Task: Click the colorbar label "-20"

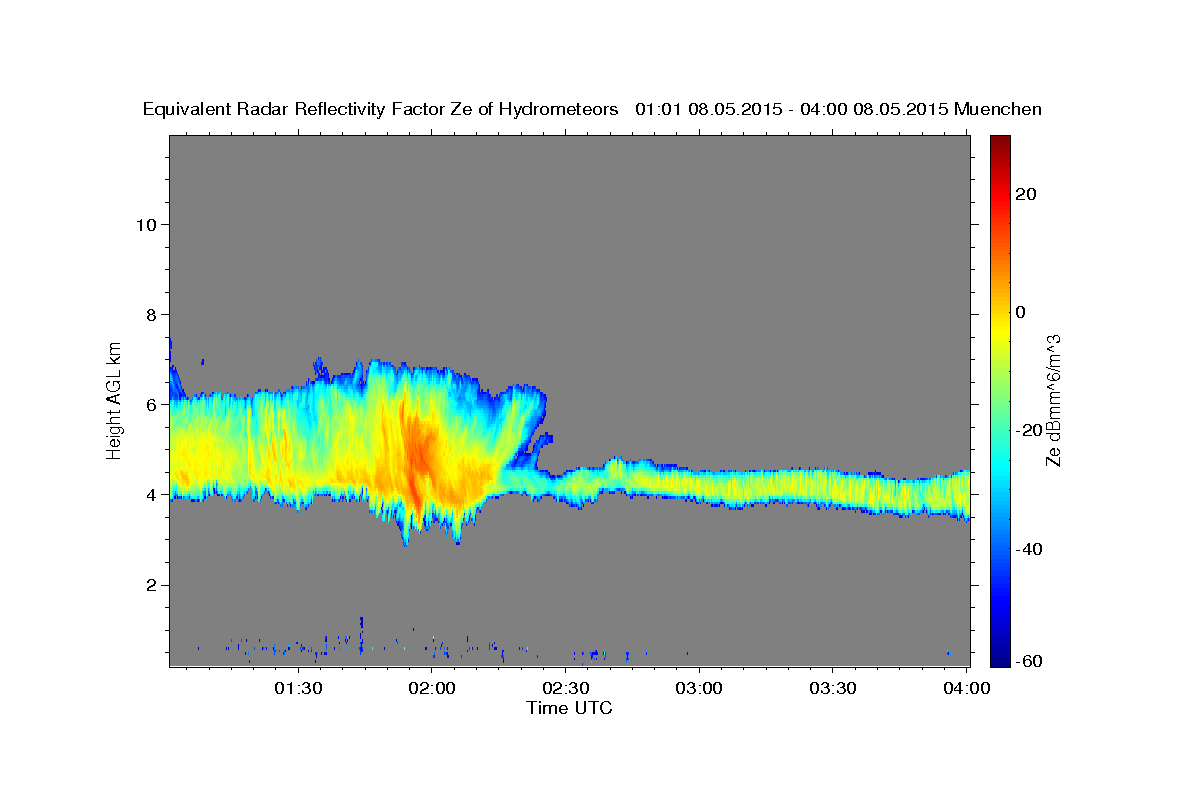Action: [1029, 430]
